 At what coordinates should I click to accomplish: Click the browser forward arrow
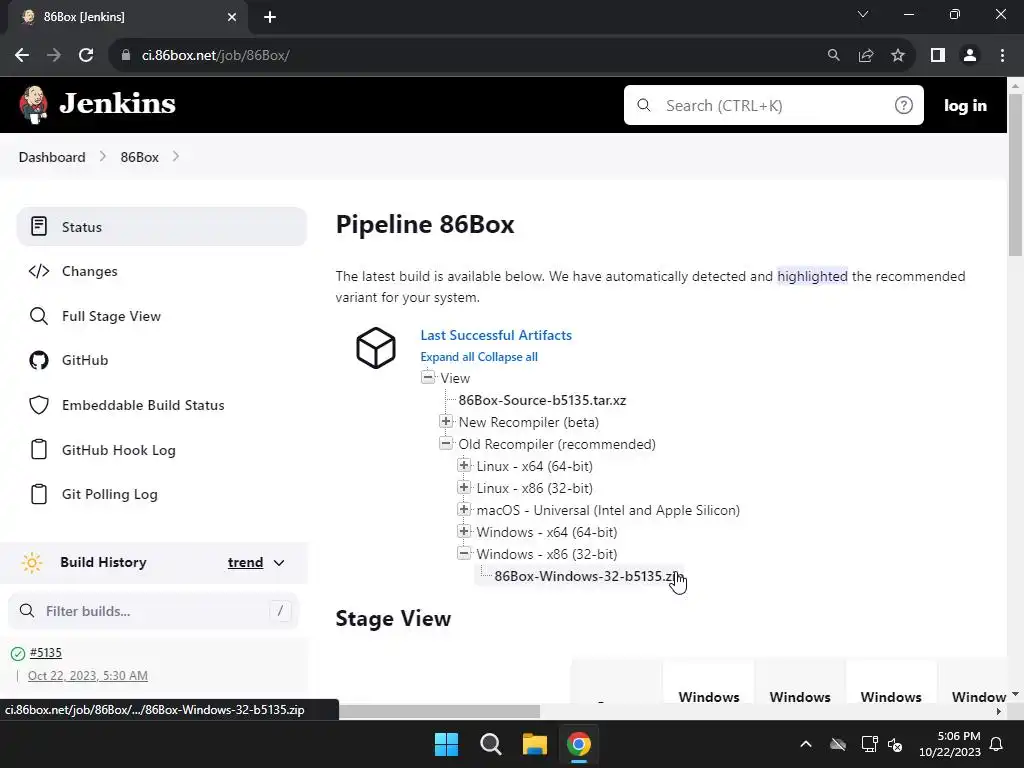54,56
